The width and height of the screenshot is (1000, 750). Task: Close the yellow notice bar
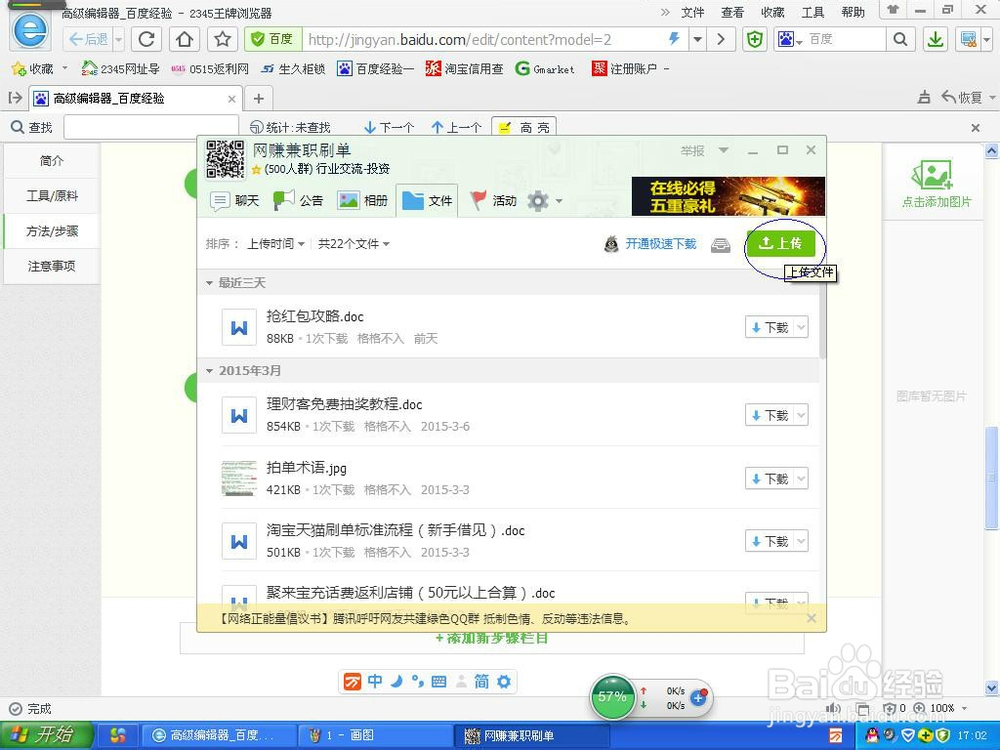811,618
